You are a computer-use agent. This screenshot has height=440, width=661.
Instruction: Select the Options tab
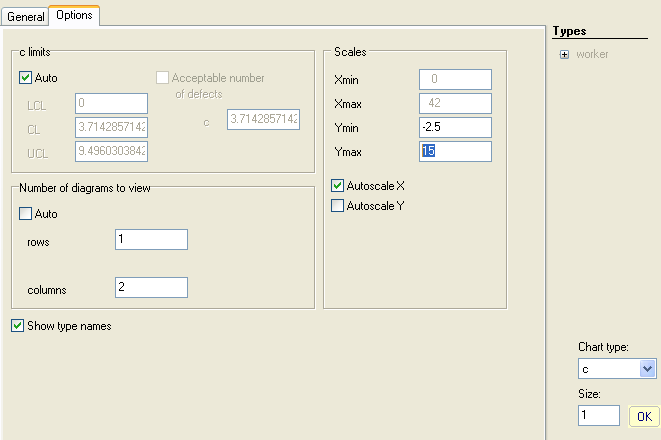point(74,16)
